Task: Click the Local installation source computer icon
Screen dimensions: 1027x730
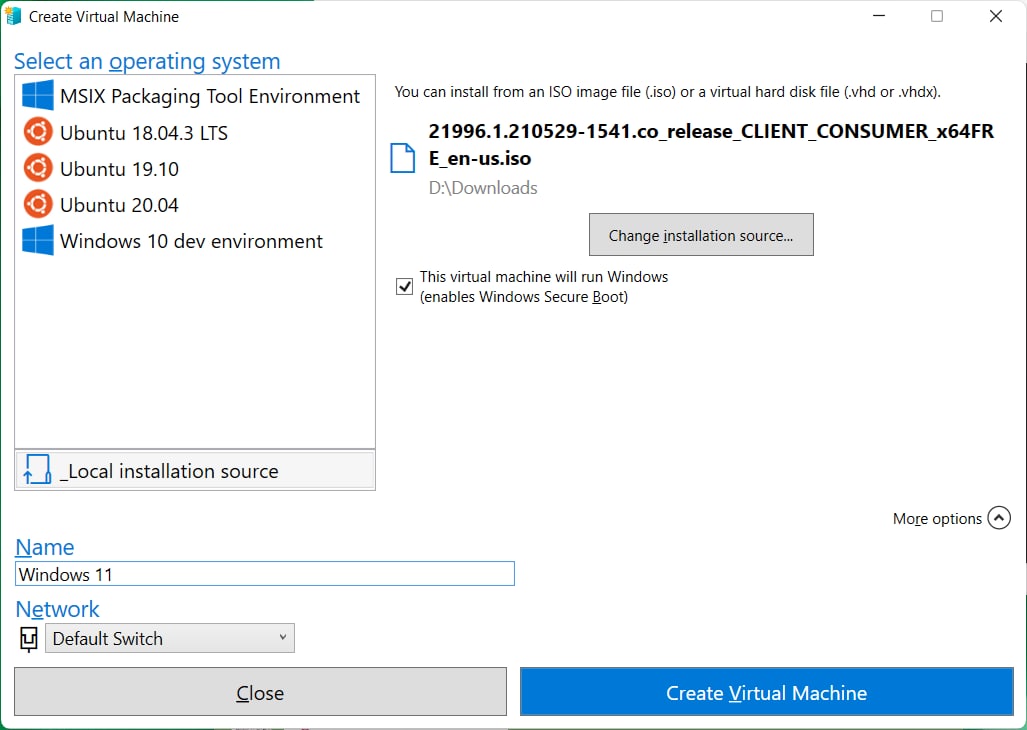Action: pyautogui.click(x=37, y=469)
